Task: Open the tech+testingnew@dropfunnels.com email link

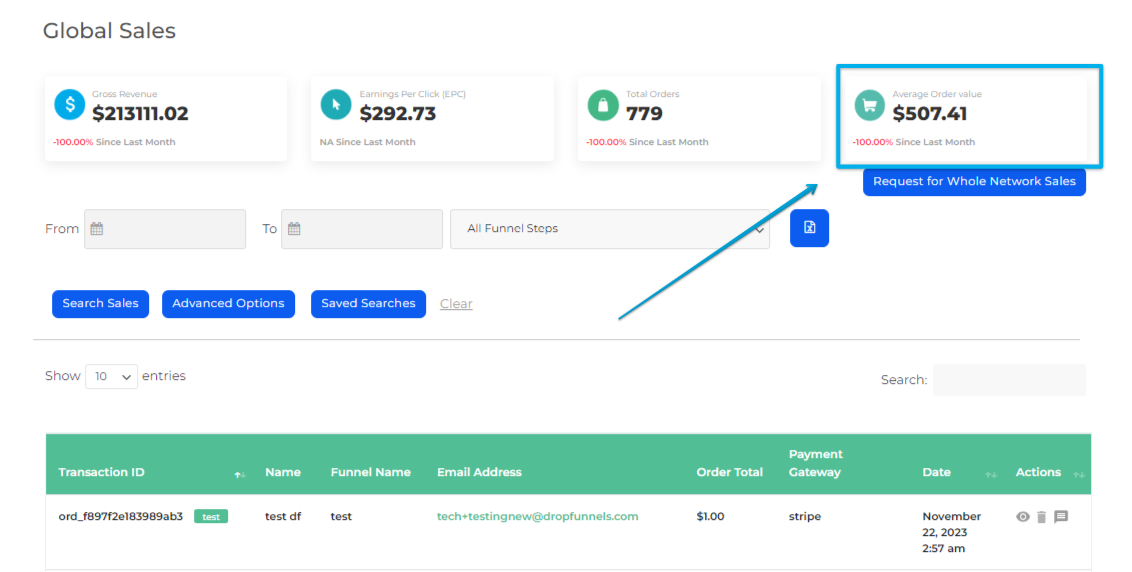Action: [x=537, y=517]
